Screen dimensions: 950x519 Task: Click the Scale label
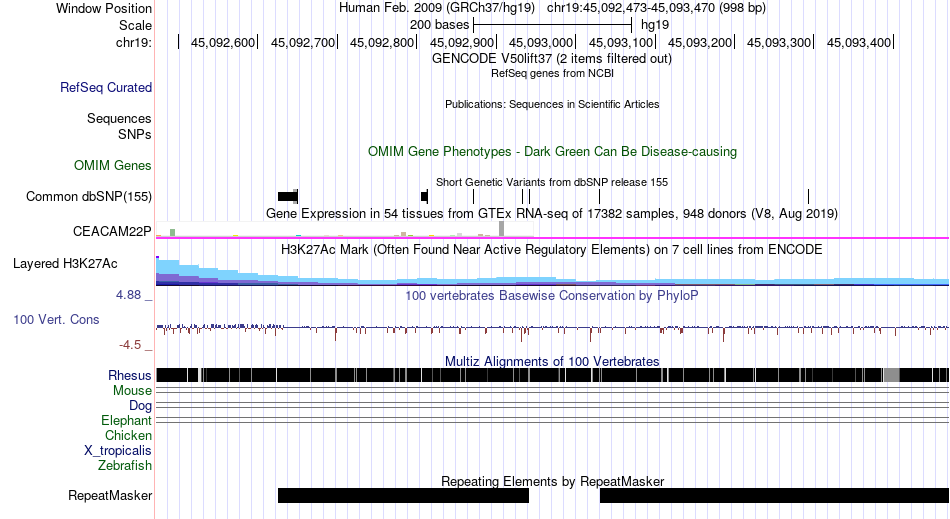coord(135,25)
